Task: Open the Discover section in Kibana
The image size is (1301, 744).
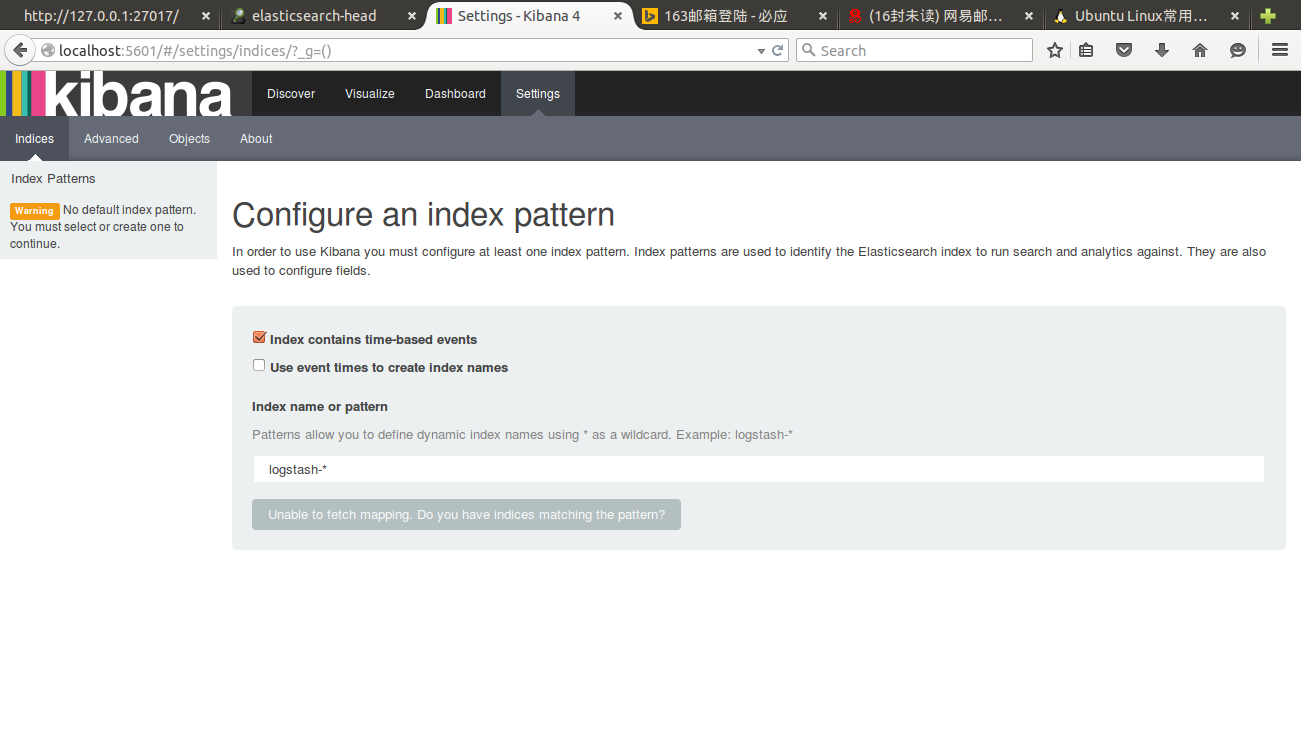Action: 291,94
